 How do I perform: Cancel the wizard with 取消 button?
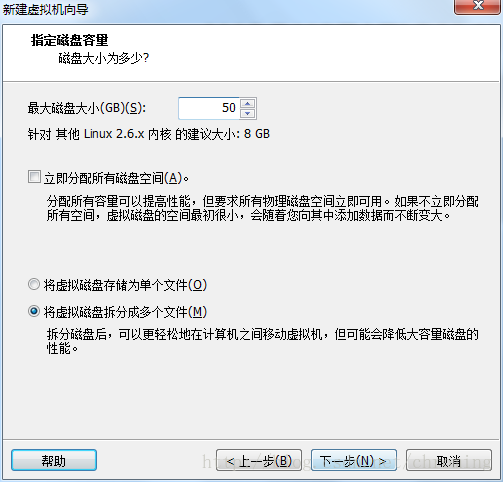point(449,460)
